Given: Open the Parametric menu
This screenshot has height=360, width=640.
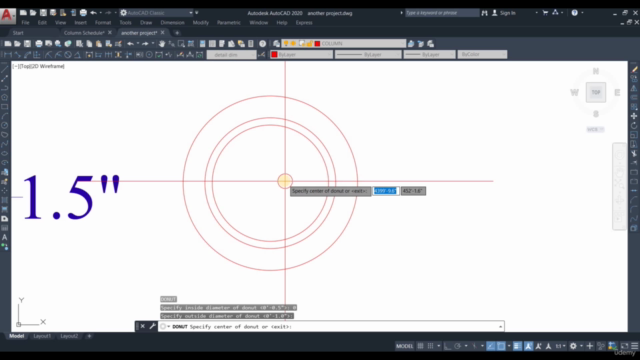Looking at the screenshot, I should point(229,23).
